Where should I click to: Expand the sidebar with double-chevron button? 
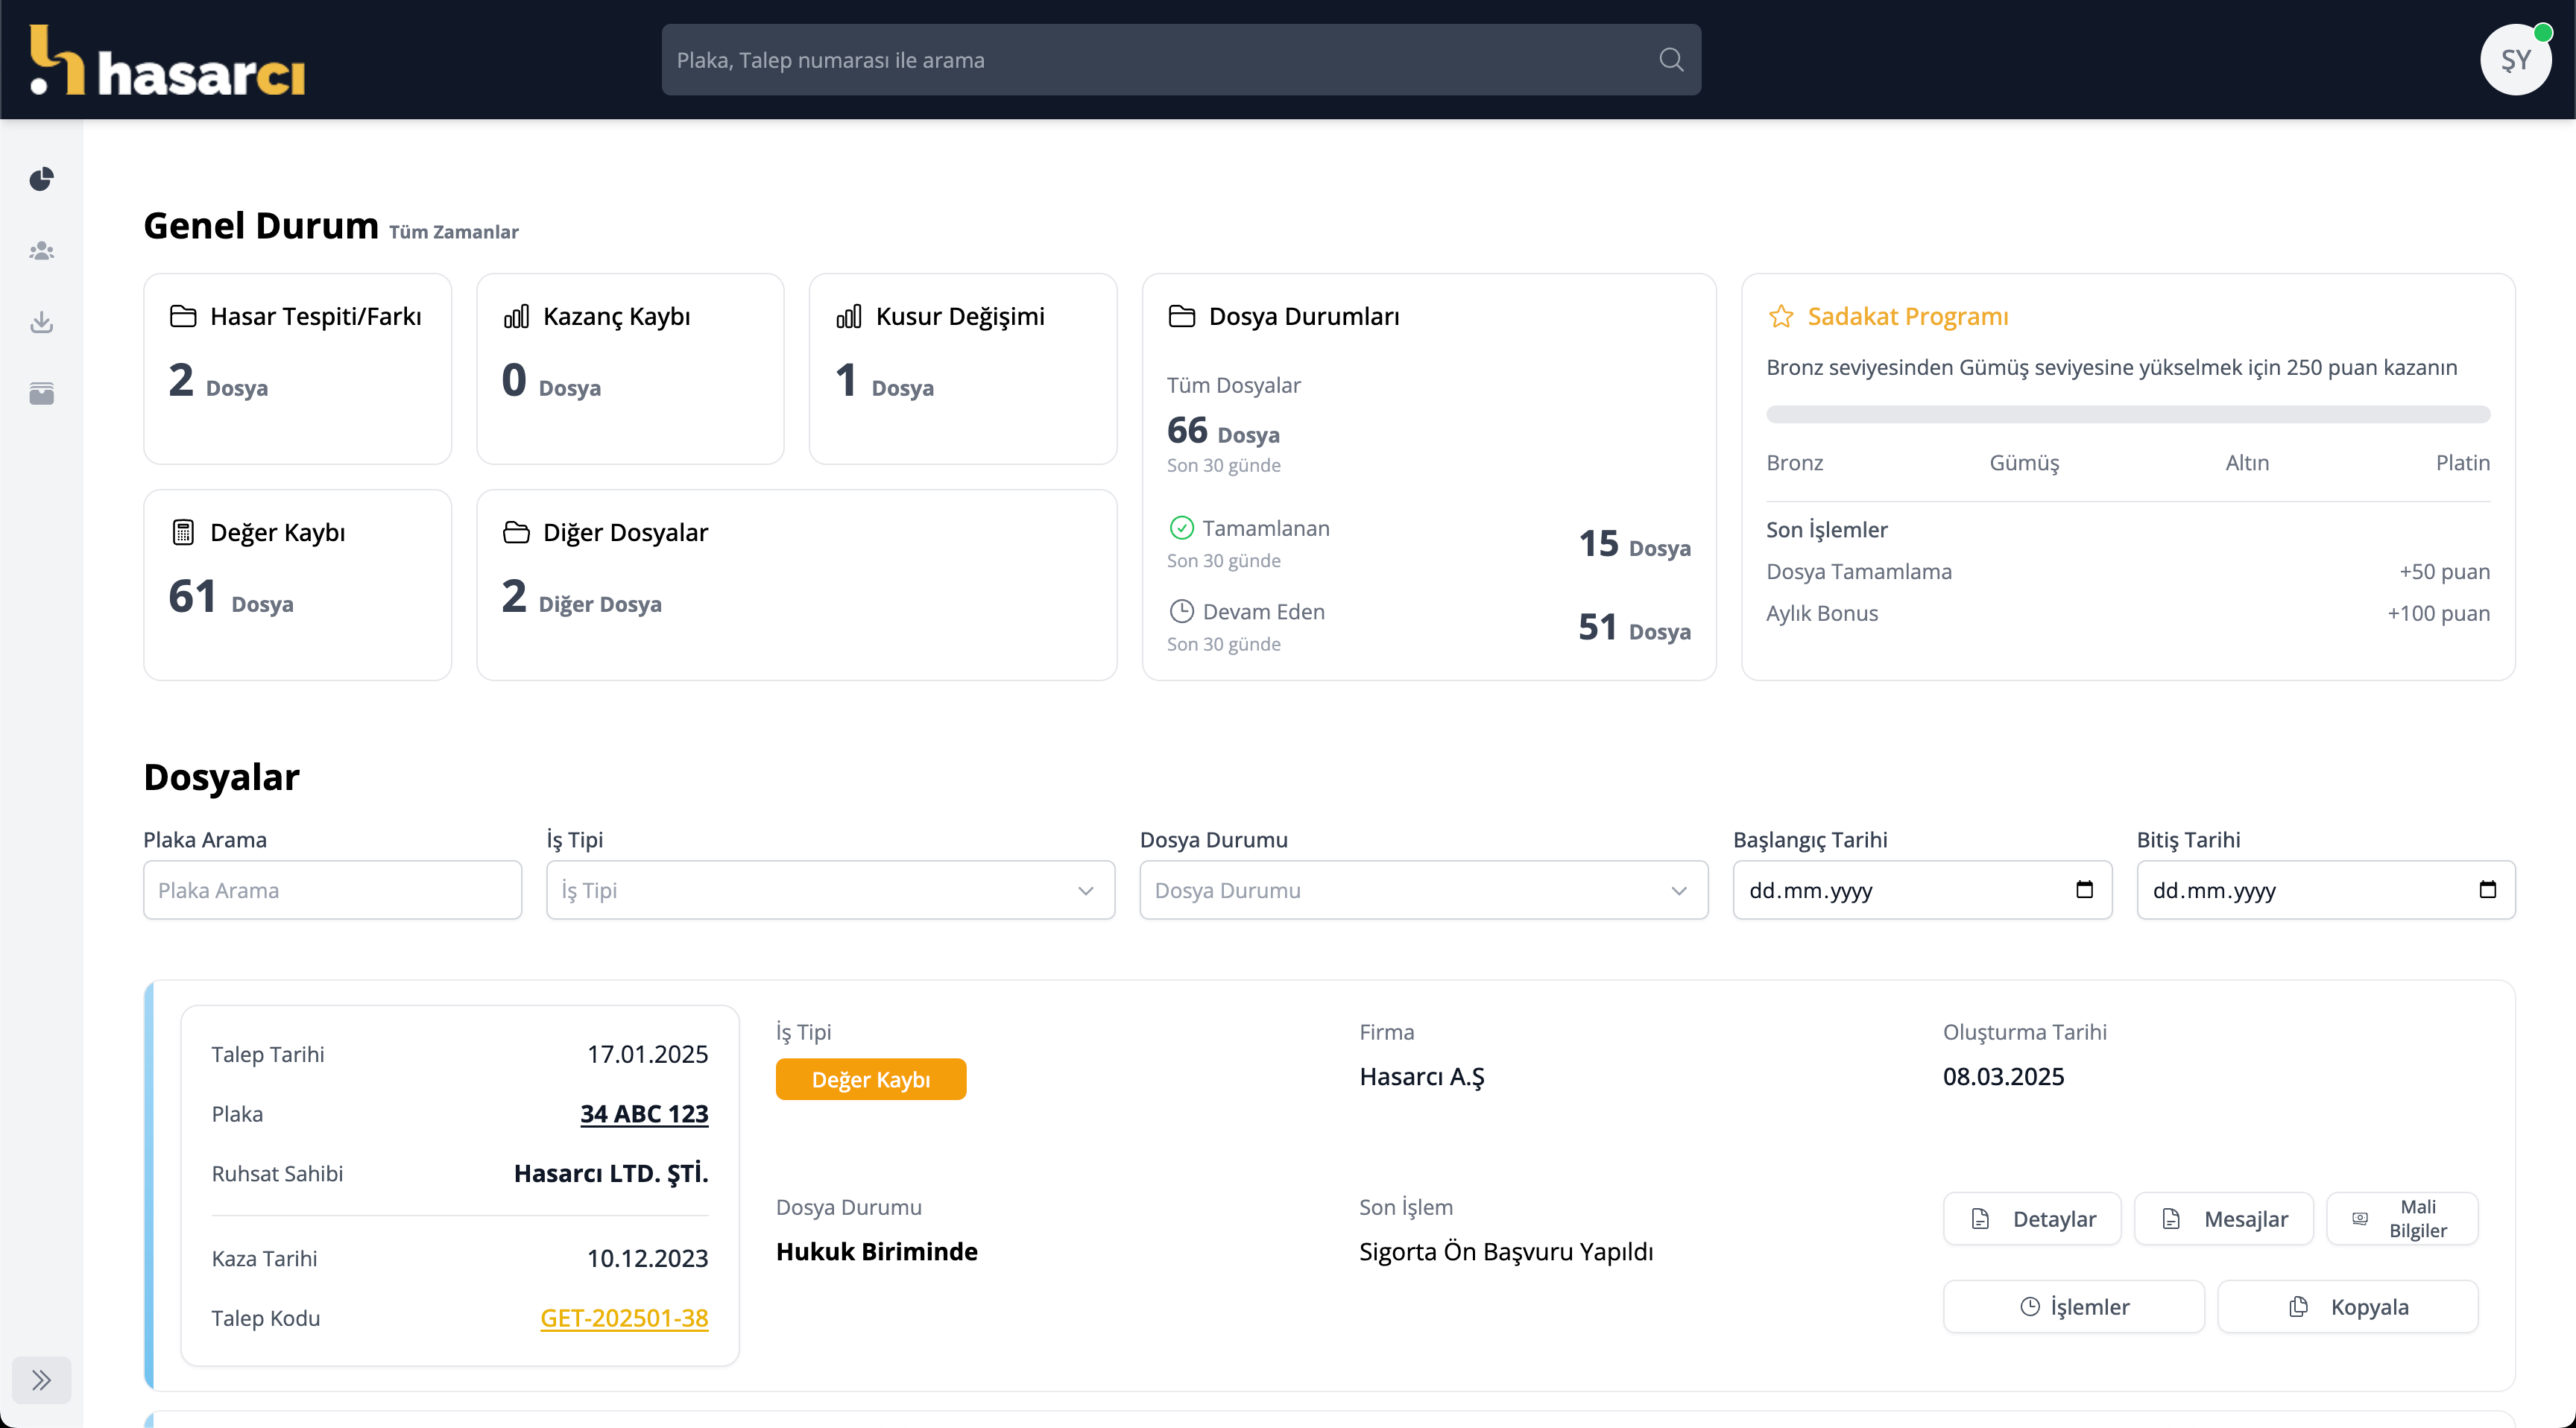pos(41,1380)
